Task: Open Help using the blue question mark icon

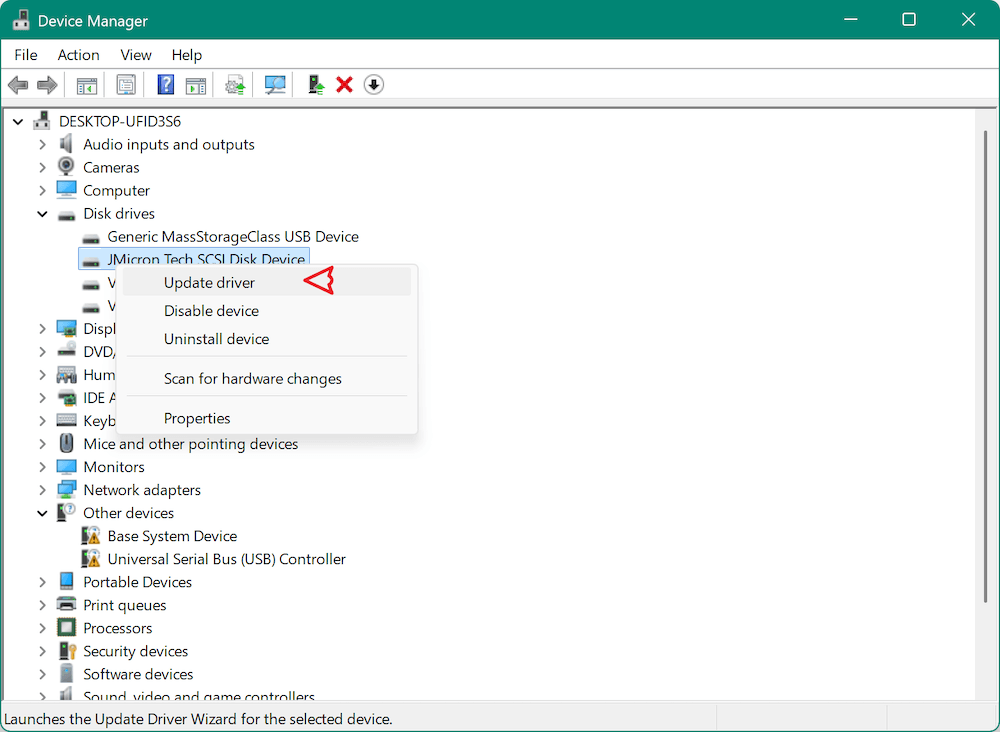Action: (x=165, y=84)
